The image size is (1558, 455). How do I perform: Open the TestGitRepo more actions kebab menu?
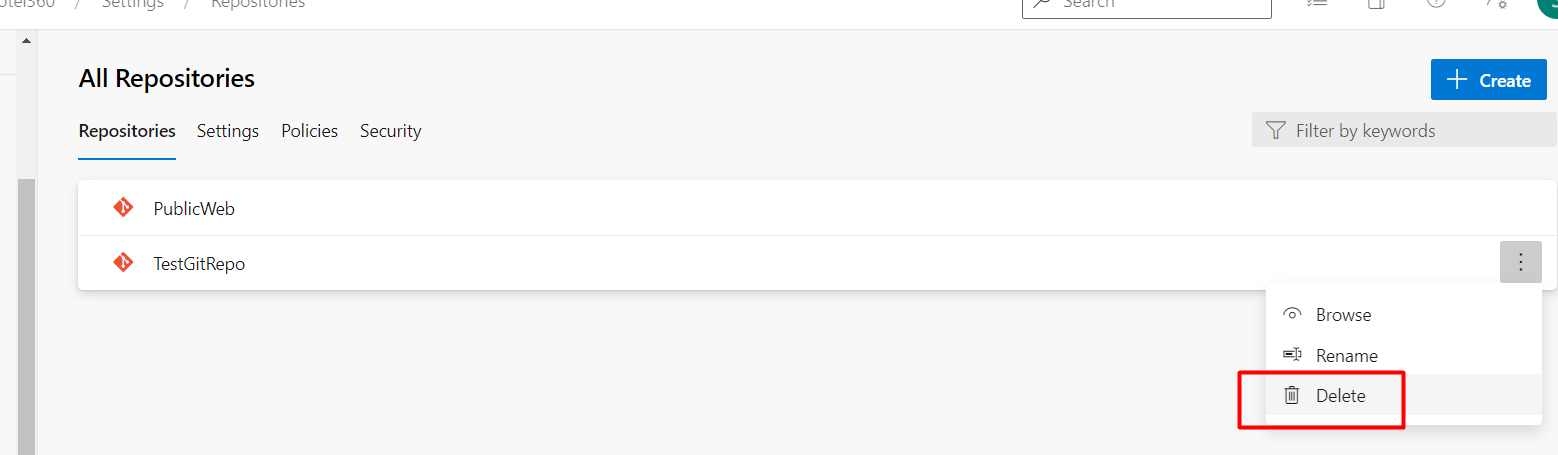1521,262
